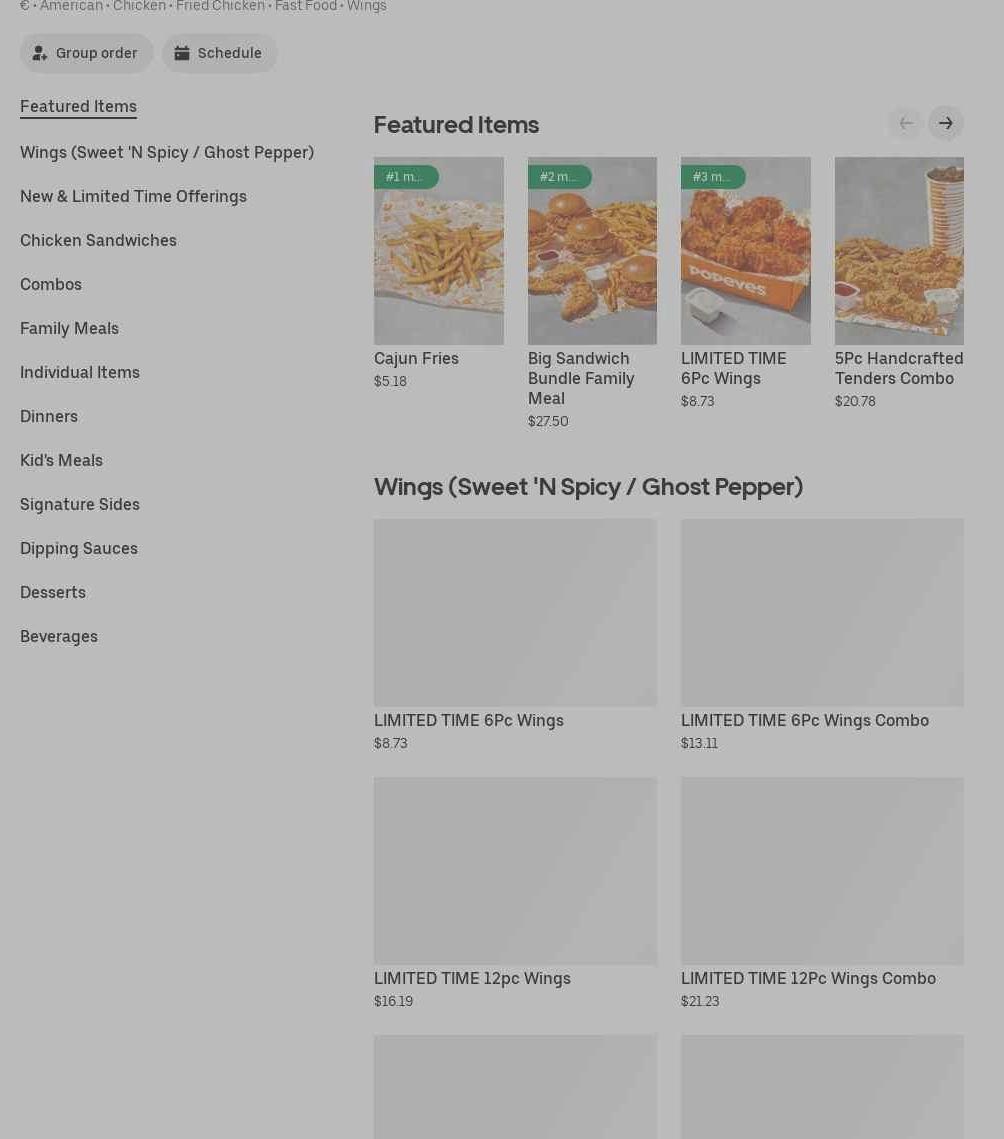This screenshot has height=1139, width=1004.
Task: Open New & Limited Time Offerings section
Action: pyautogui.click(x=133, y=196)
